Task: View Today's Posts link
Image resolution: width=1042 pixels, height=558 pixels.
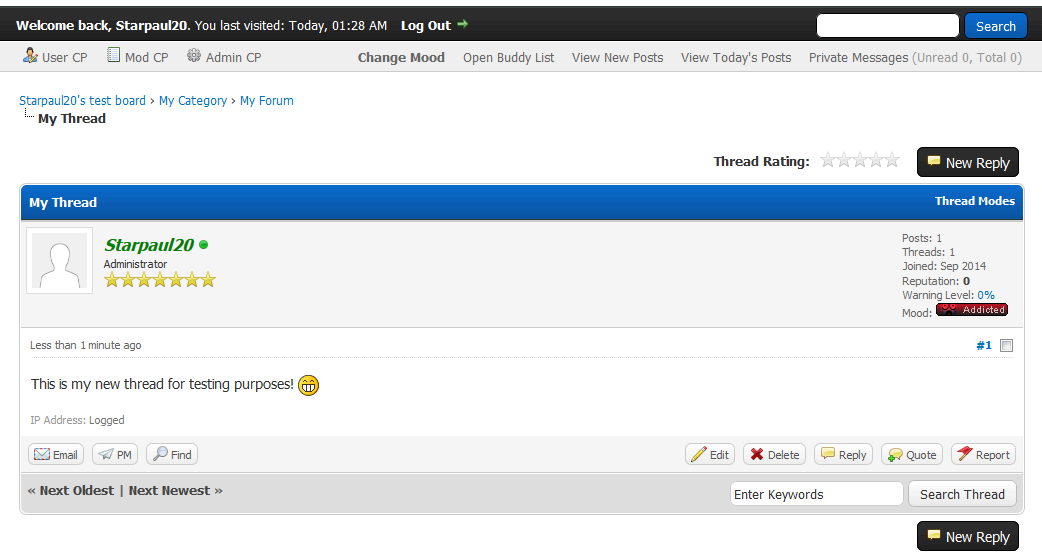Action: tap(736, 58)
